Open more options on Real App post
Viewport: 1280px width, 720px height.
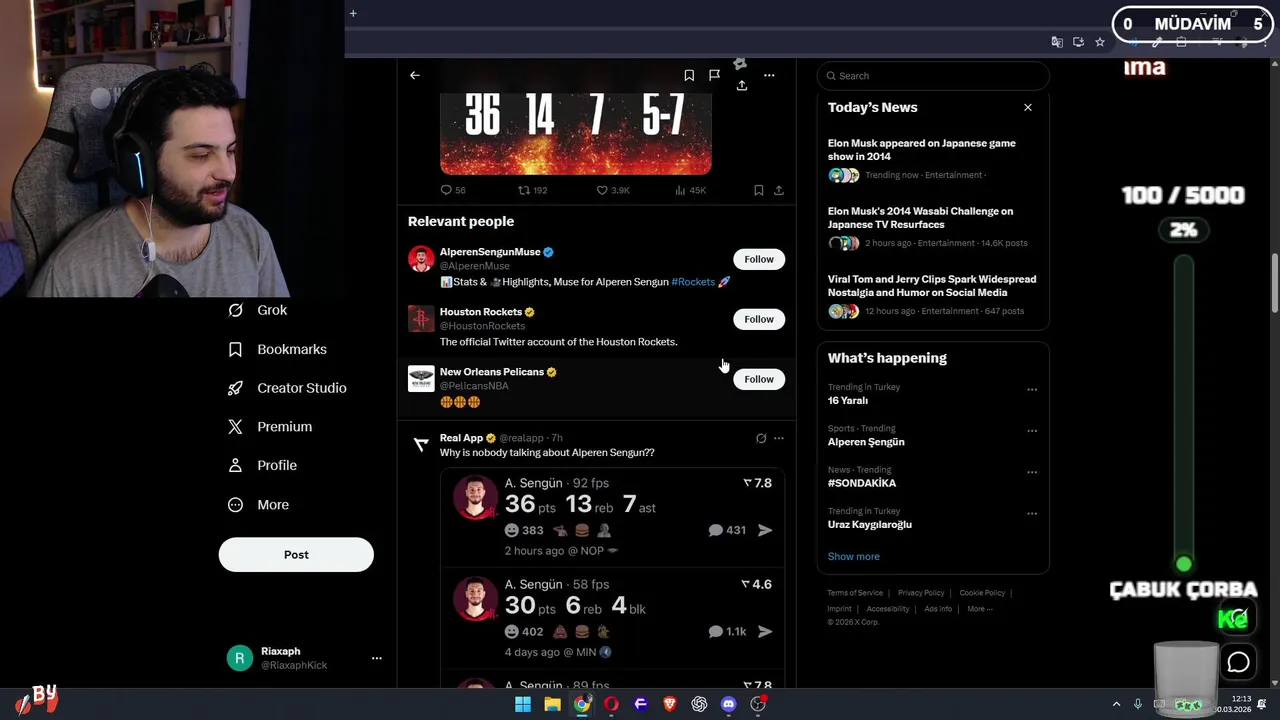pyautogui.click(x=779, y=438)
